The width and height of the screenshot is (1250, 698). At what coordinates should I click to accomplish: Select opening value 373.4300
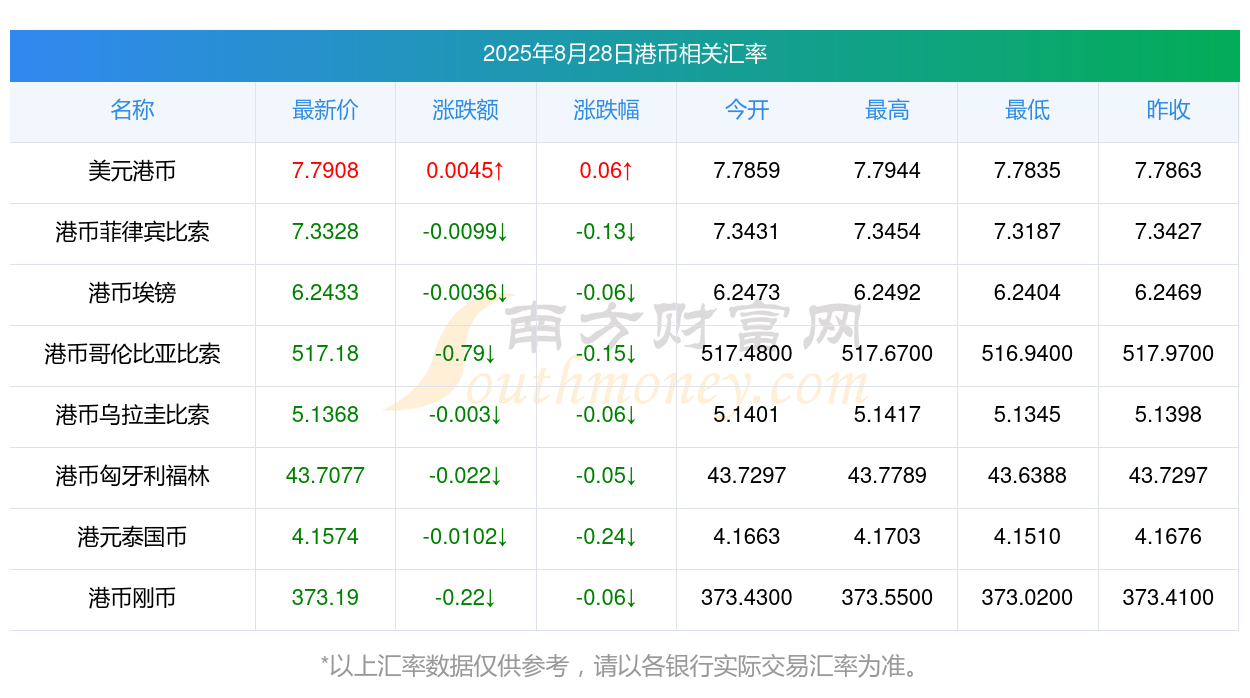747,598
